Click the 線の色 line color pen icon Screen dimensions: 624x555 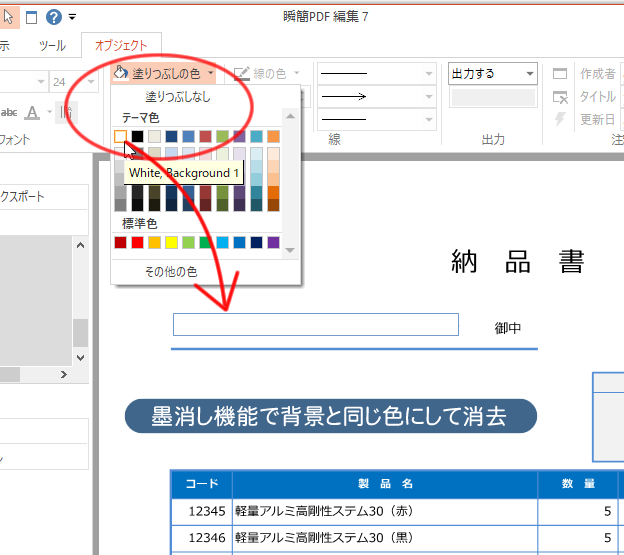242,73
